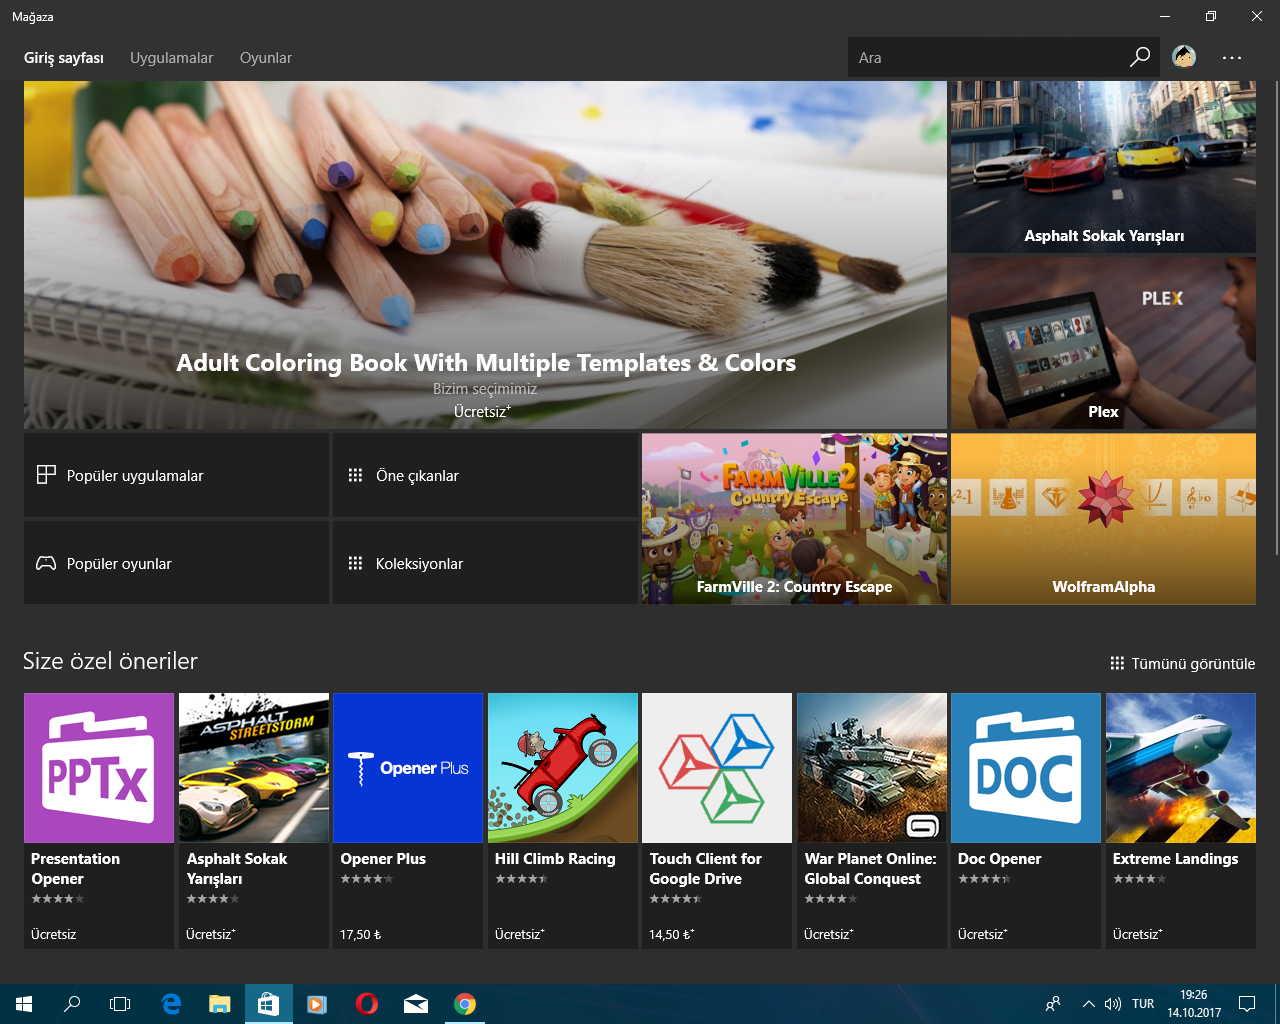Viewport: 1280px width, 1024px height.
Task: Click the Popüler oyunlar gamepad icon
Action: tap(46, 563)
